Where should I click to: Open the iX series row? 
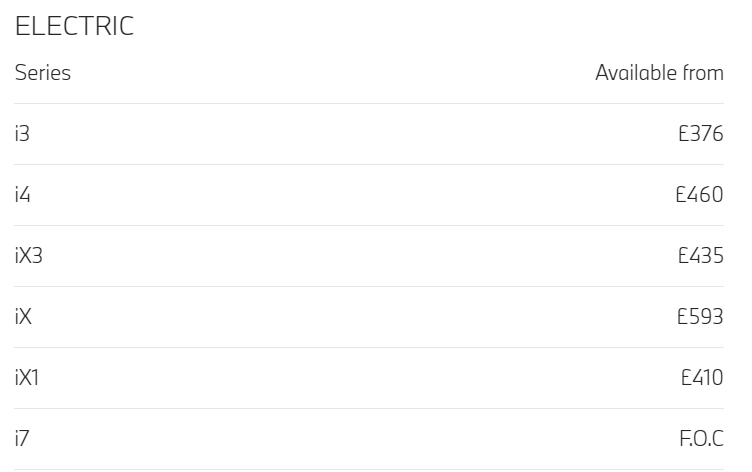369,317
